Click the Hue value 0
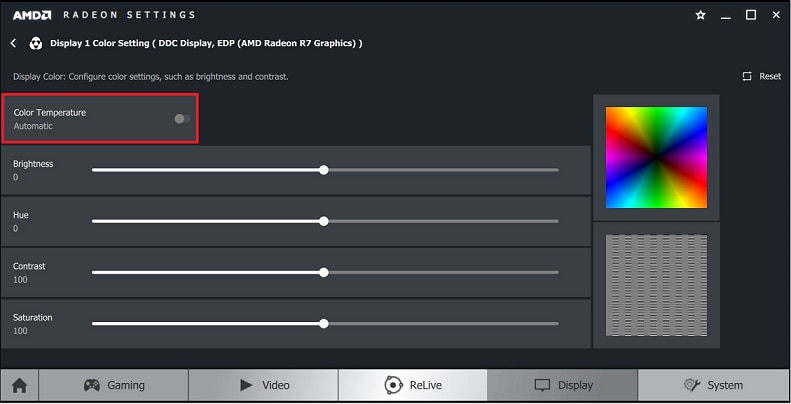This screenshot has width=791, height=404. [x=16, y=229]
